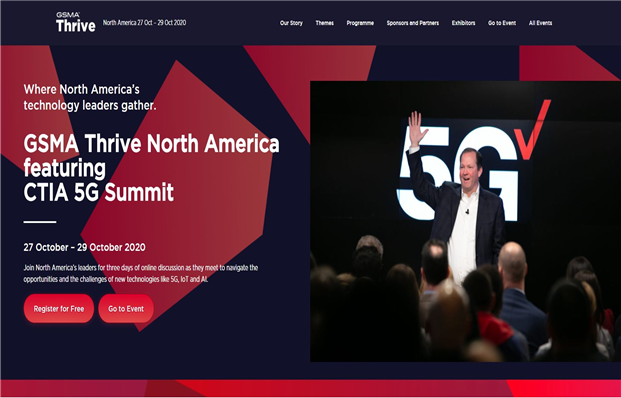Click header text North America 27 Oct – 29 Oct 2020
The width and height of the screenshot is (621, 398).
point(145,23)
